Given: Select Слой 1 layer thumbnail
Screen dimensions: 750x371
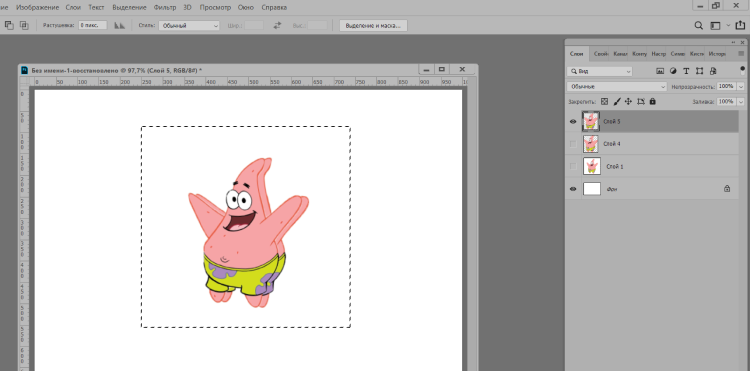Looking at the screenshot, I should click(592, 166).
